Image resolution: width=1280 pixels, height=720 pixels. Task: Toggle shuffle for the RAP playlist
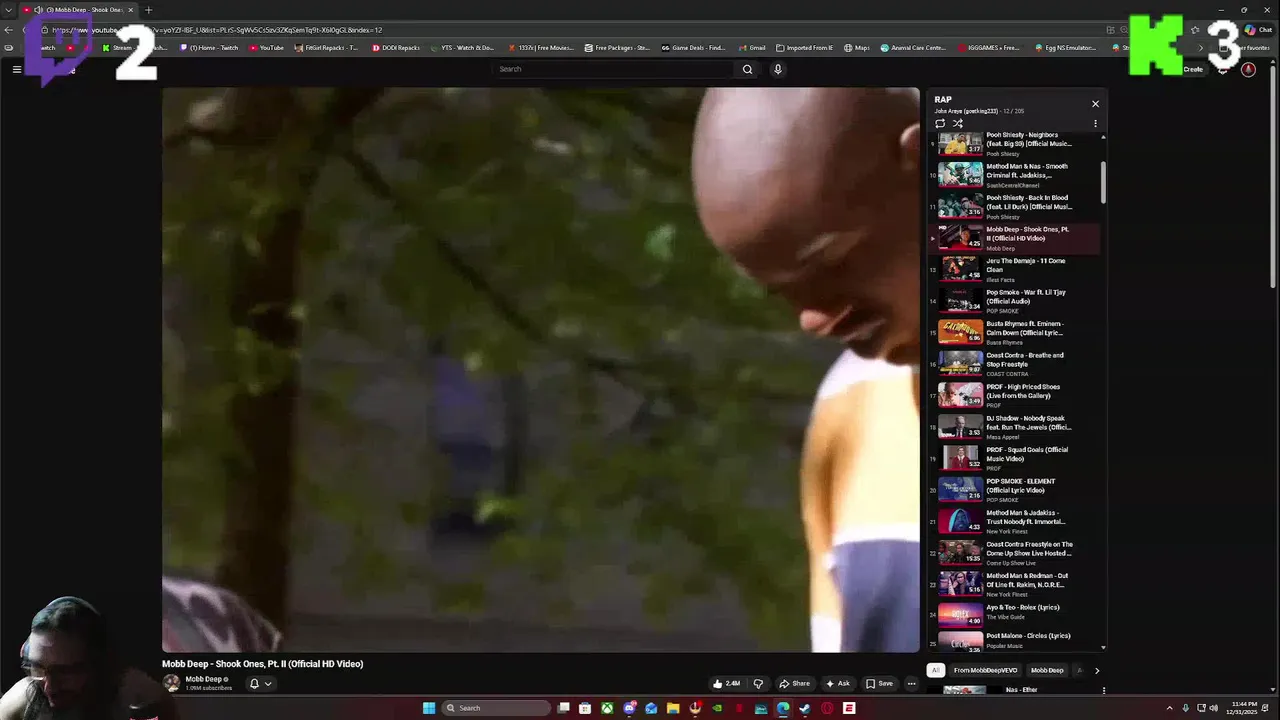click(957, 124)
